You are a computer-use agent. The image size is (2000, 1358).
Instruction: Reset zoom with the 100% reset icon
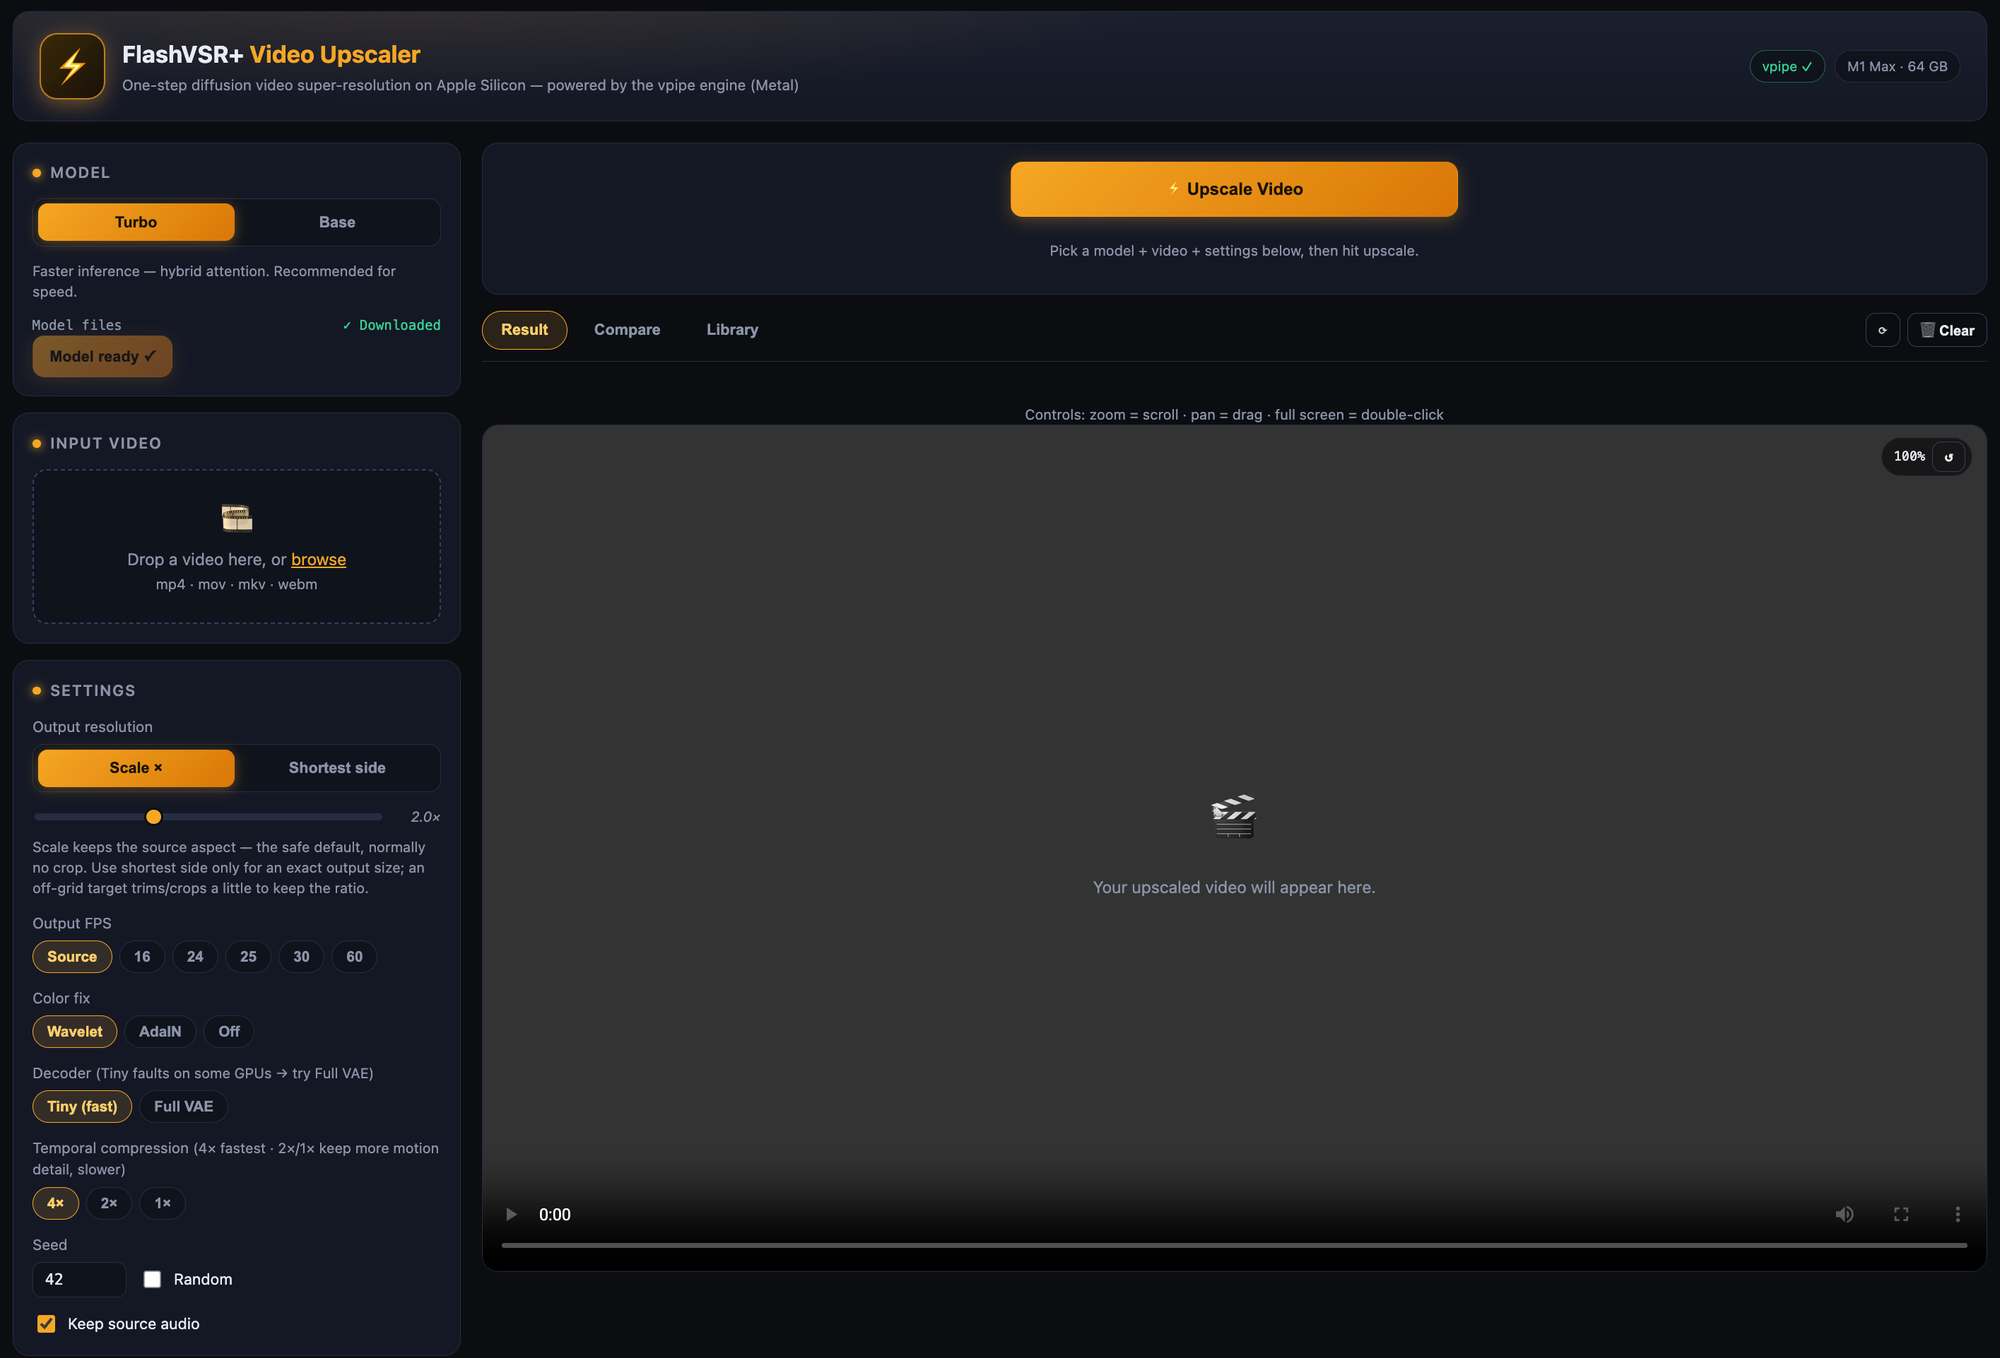coord(1948,457)
